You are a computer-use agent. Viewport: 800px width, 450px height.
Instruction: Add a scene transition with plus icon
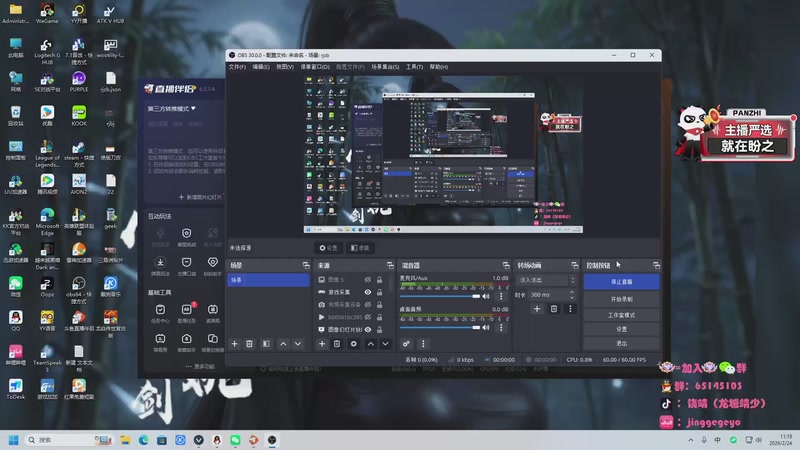click(537, 309)
